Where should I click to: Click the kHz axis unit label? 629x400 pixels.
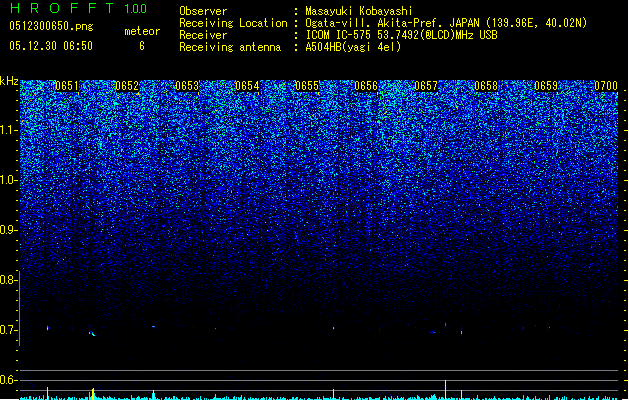9,81
